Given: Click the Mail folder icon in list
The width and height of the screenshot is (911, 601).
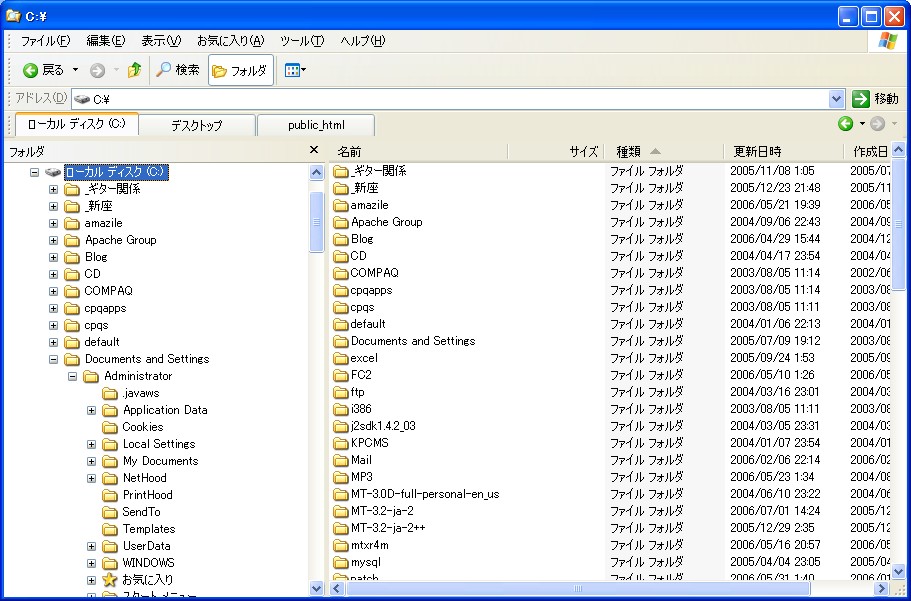Looking at the screenshot, I should pyautogui.click(x=340, y=460).
